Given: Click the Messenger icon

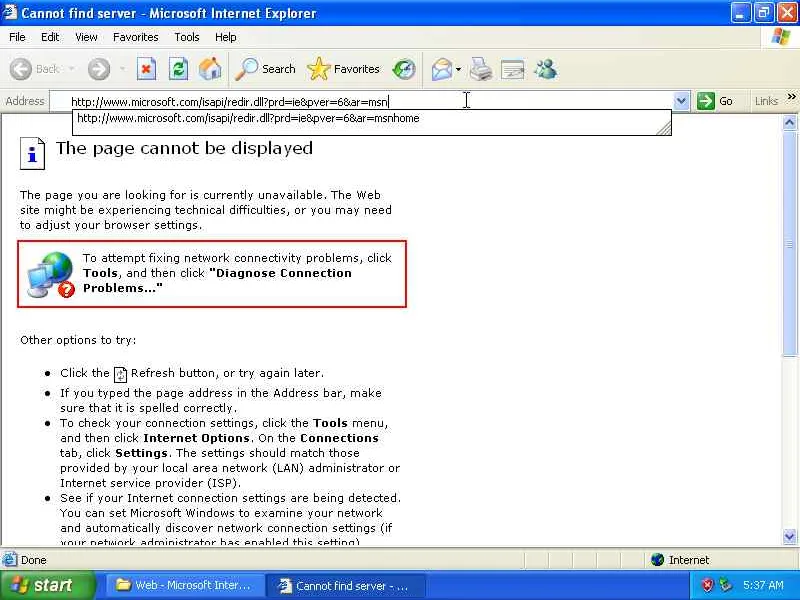Looking at the screenshot, I should click(545, 69).
